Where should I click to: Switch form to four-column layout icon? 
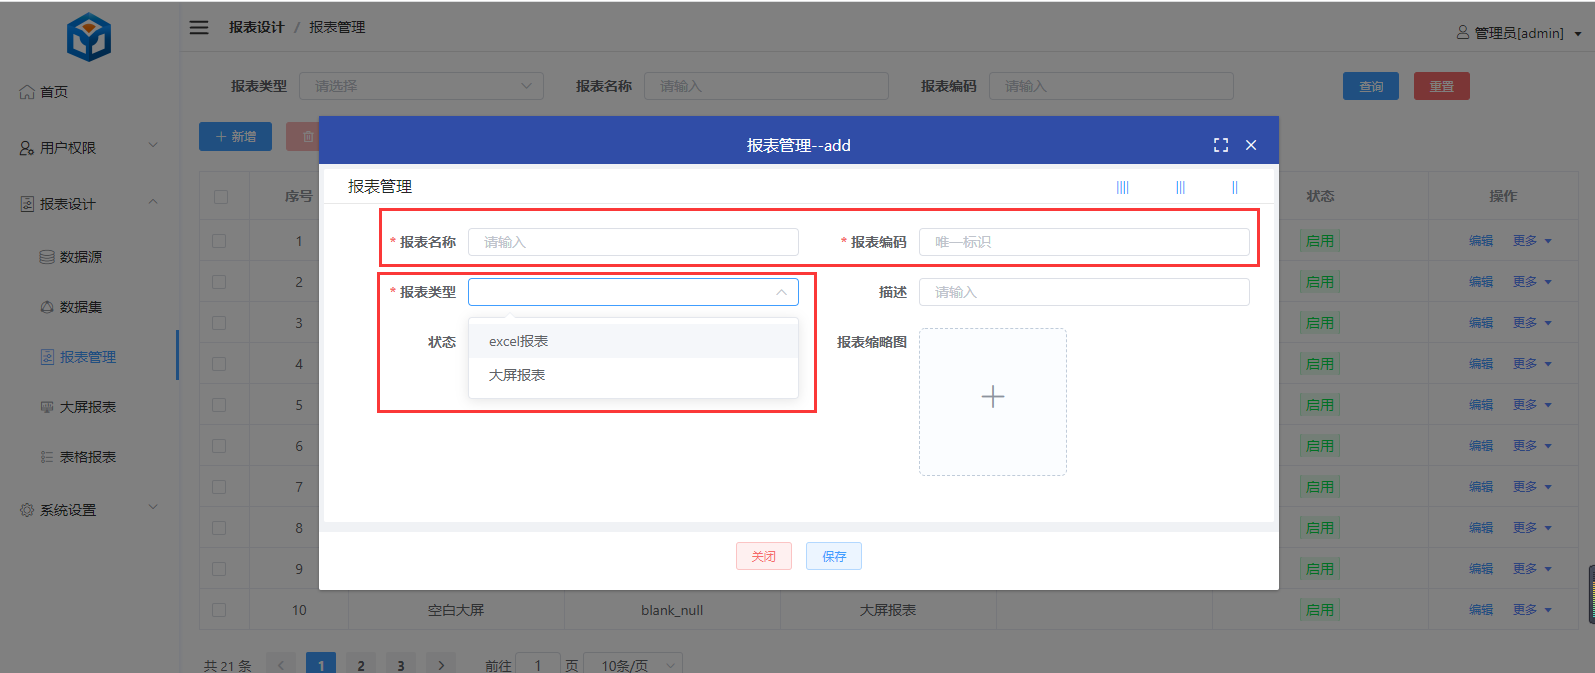click(x=1122, y=187)
